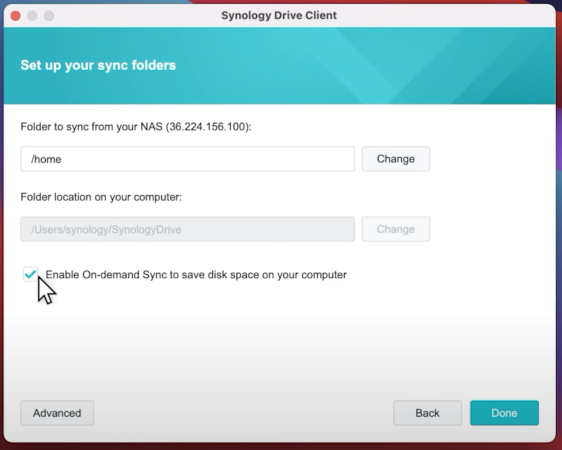Close the Synology Drive Client window
Screen dimensions: 562x450
point(15,16)
